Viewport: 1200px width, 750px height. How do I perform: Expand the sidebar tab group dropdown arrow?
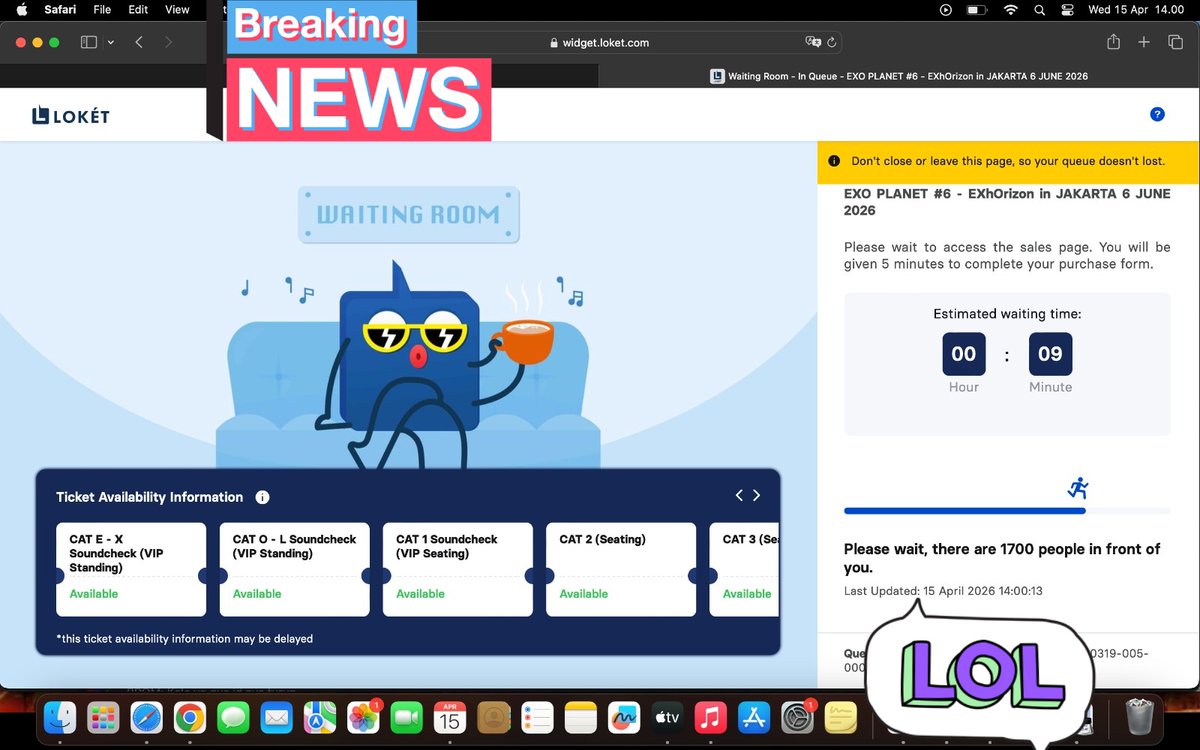110,43
